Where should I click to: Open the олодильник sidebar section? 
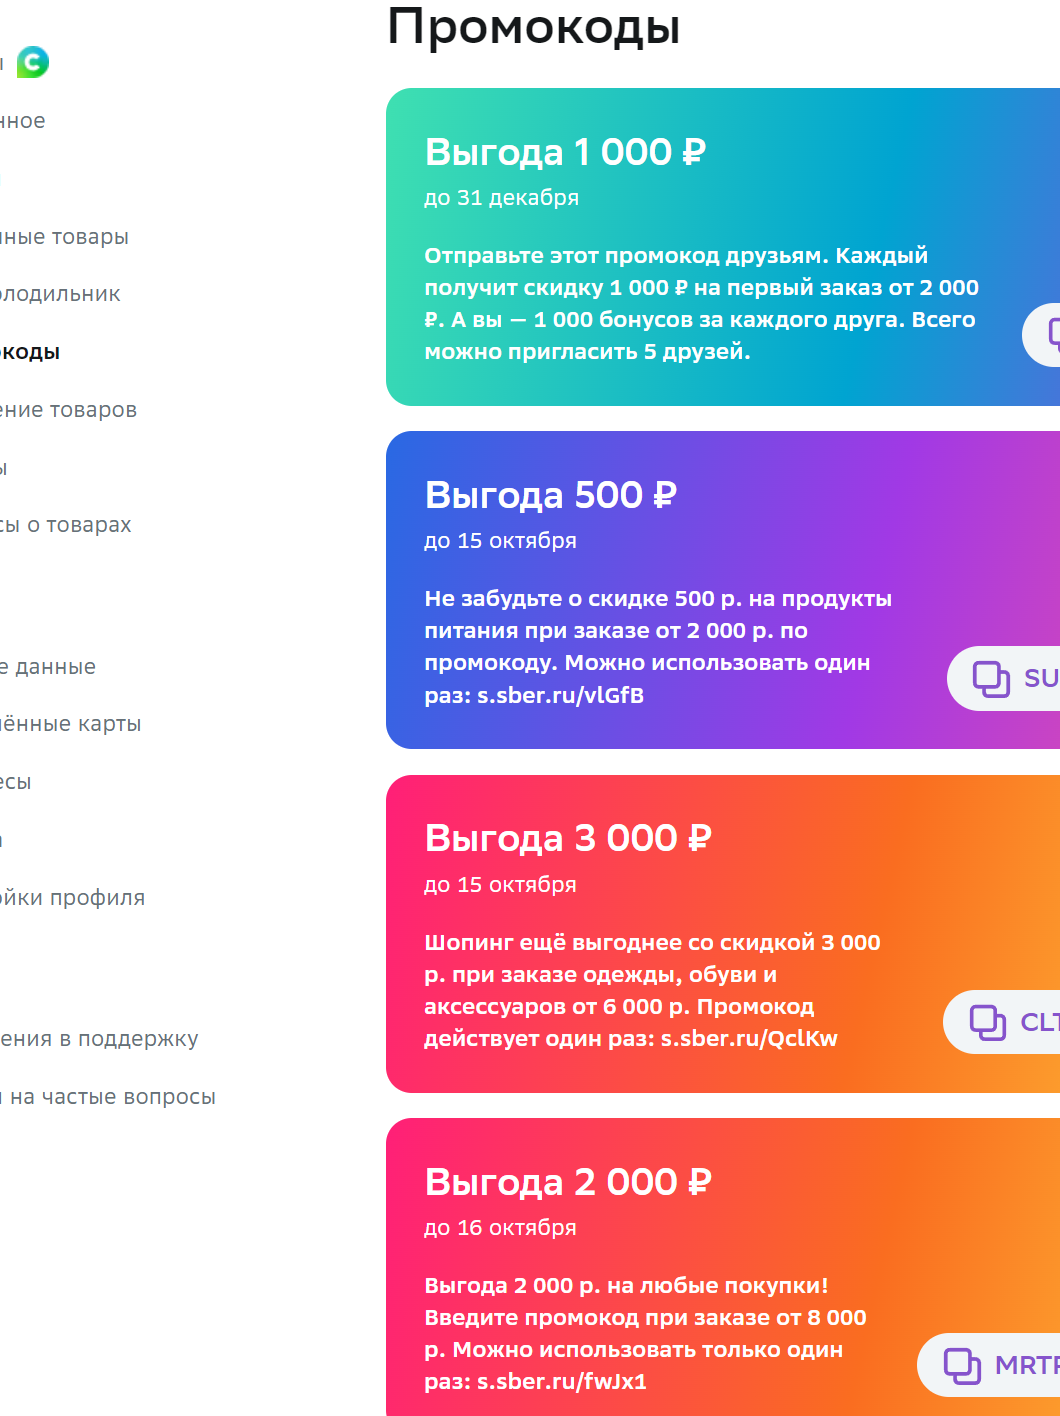pyautogui.click(x=60, y=294)
